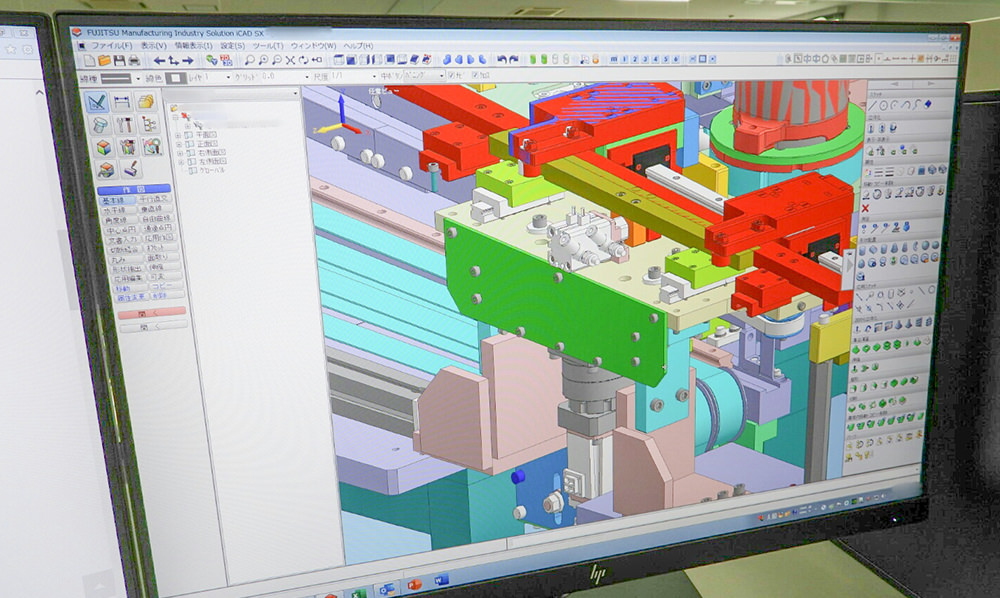The width and height of the screenshot is (1000, 598).
Task: Click the blue up-level arrow icon
Action: pyautogui.click(x=173, y=61)
